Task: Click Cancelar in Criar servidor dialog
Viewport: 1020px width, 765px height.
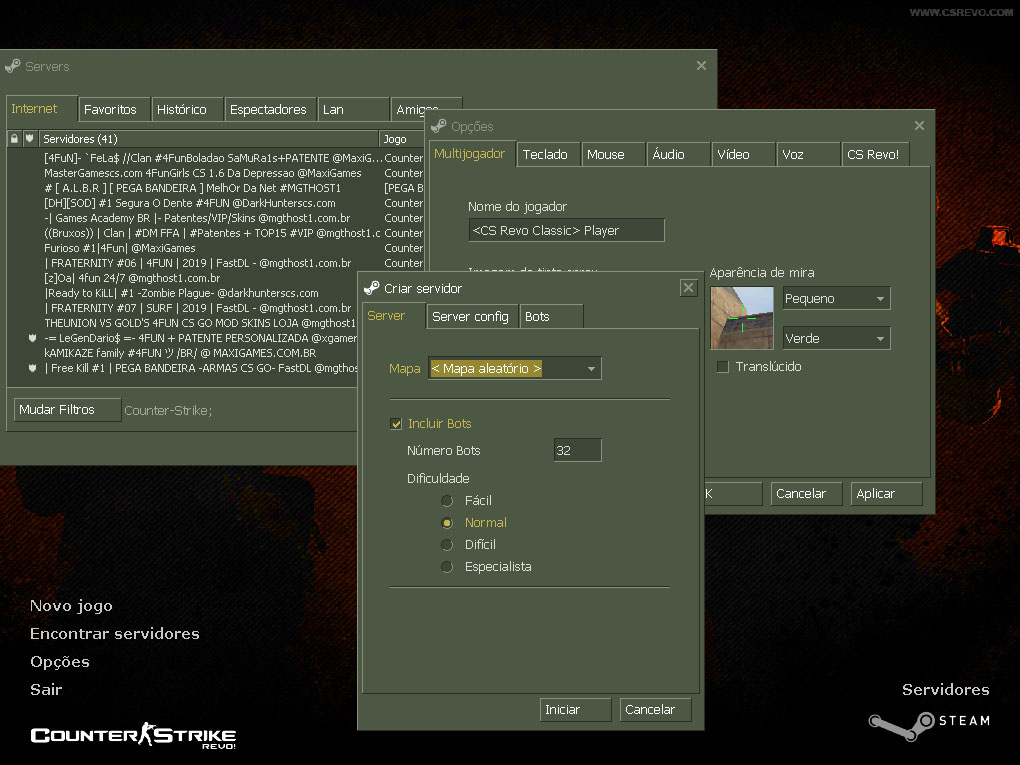Action: 655,710
